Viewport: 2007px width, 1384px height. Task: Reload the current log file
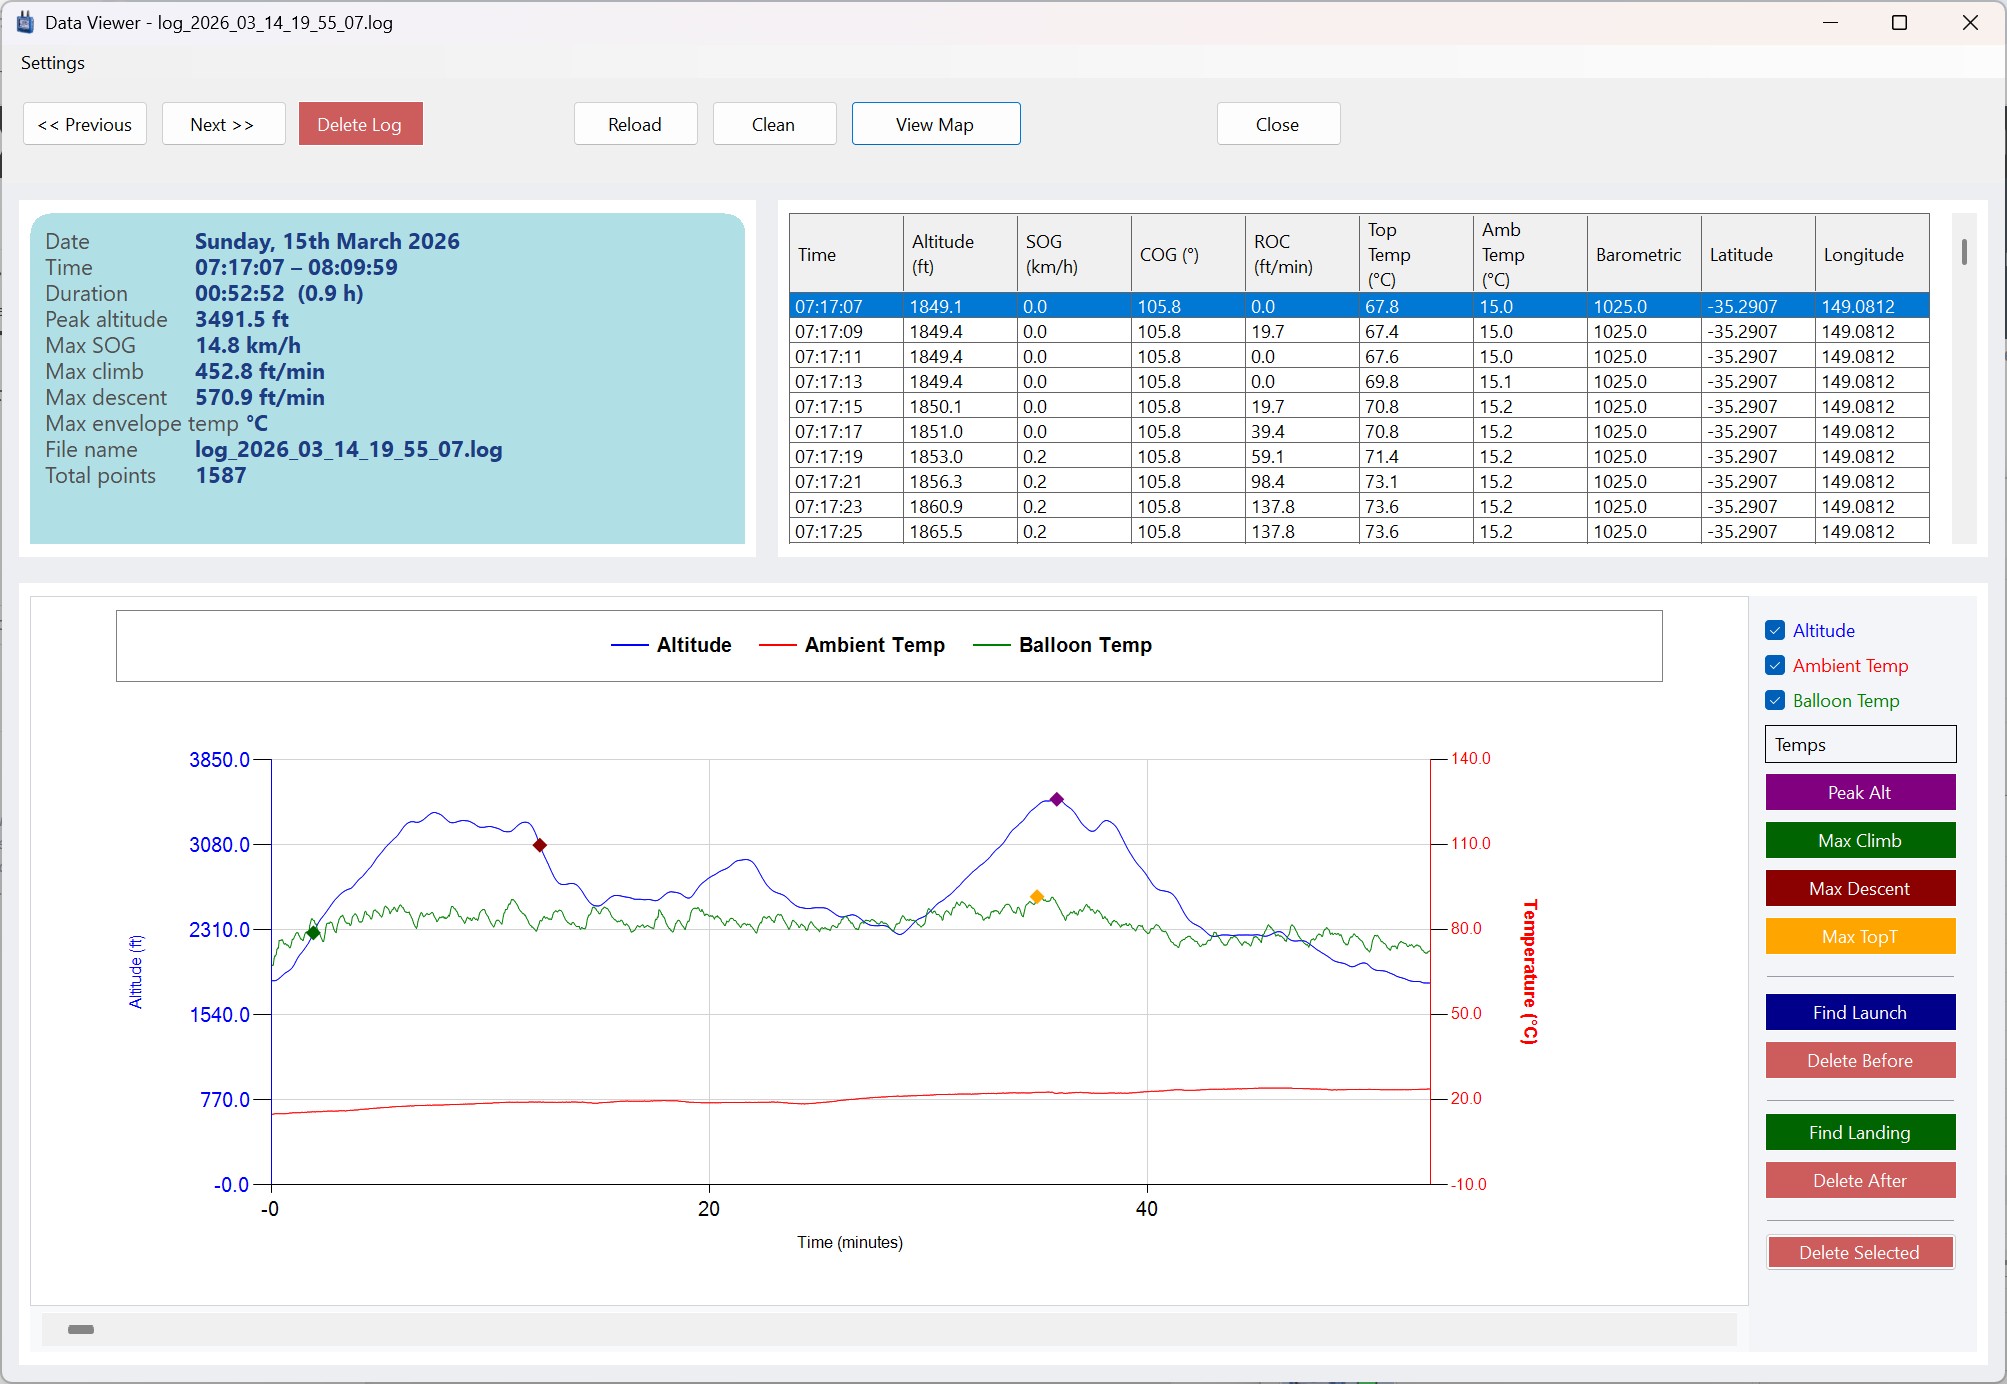pyautogui.click(x=636, y=124)
